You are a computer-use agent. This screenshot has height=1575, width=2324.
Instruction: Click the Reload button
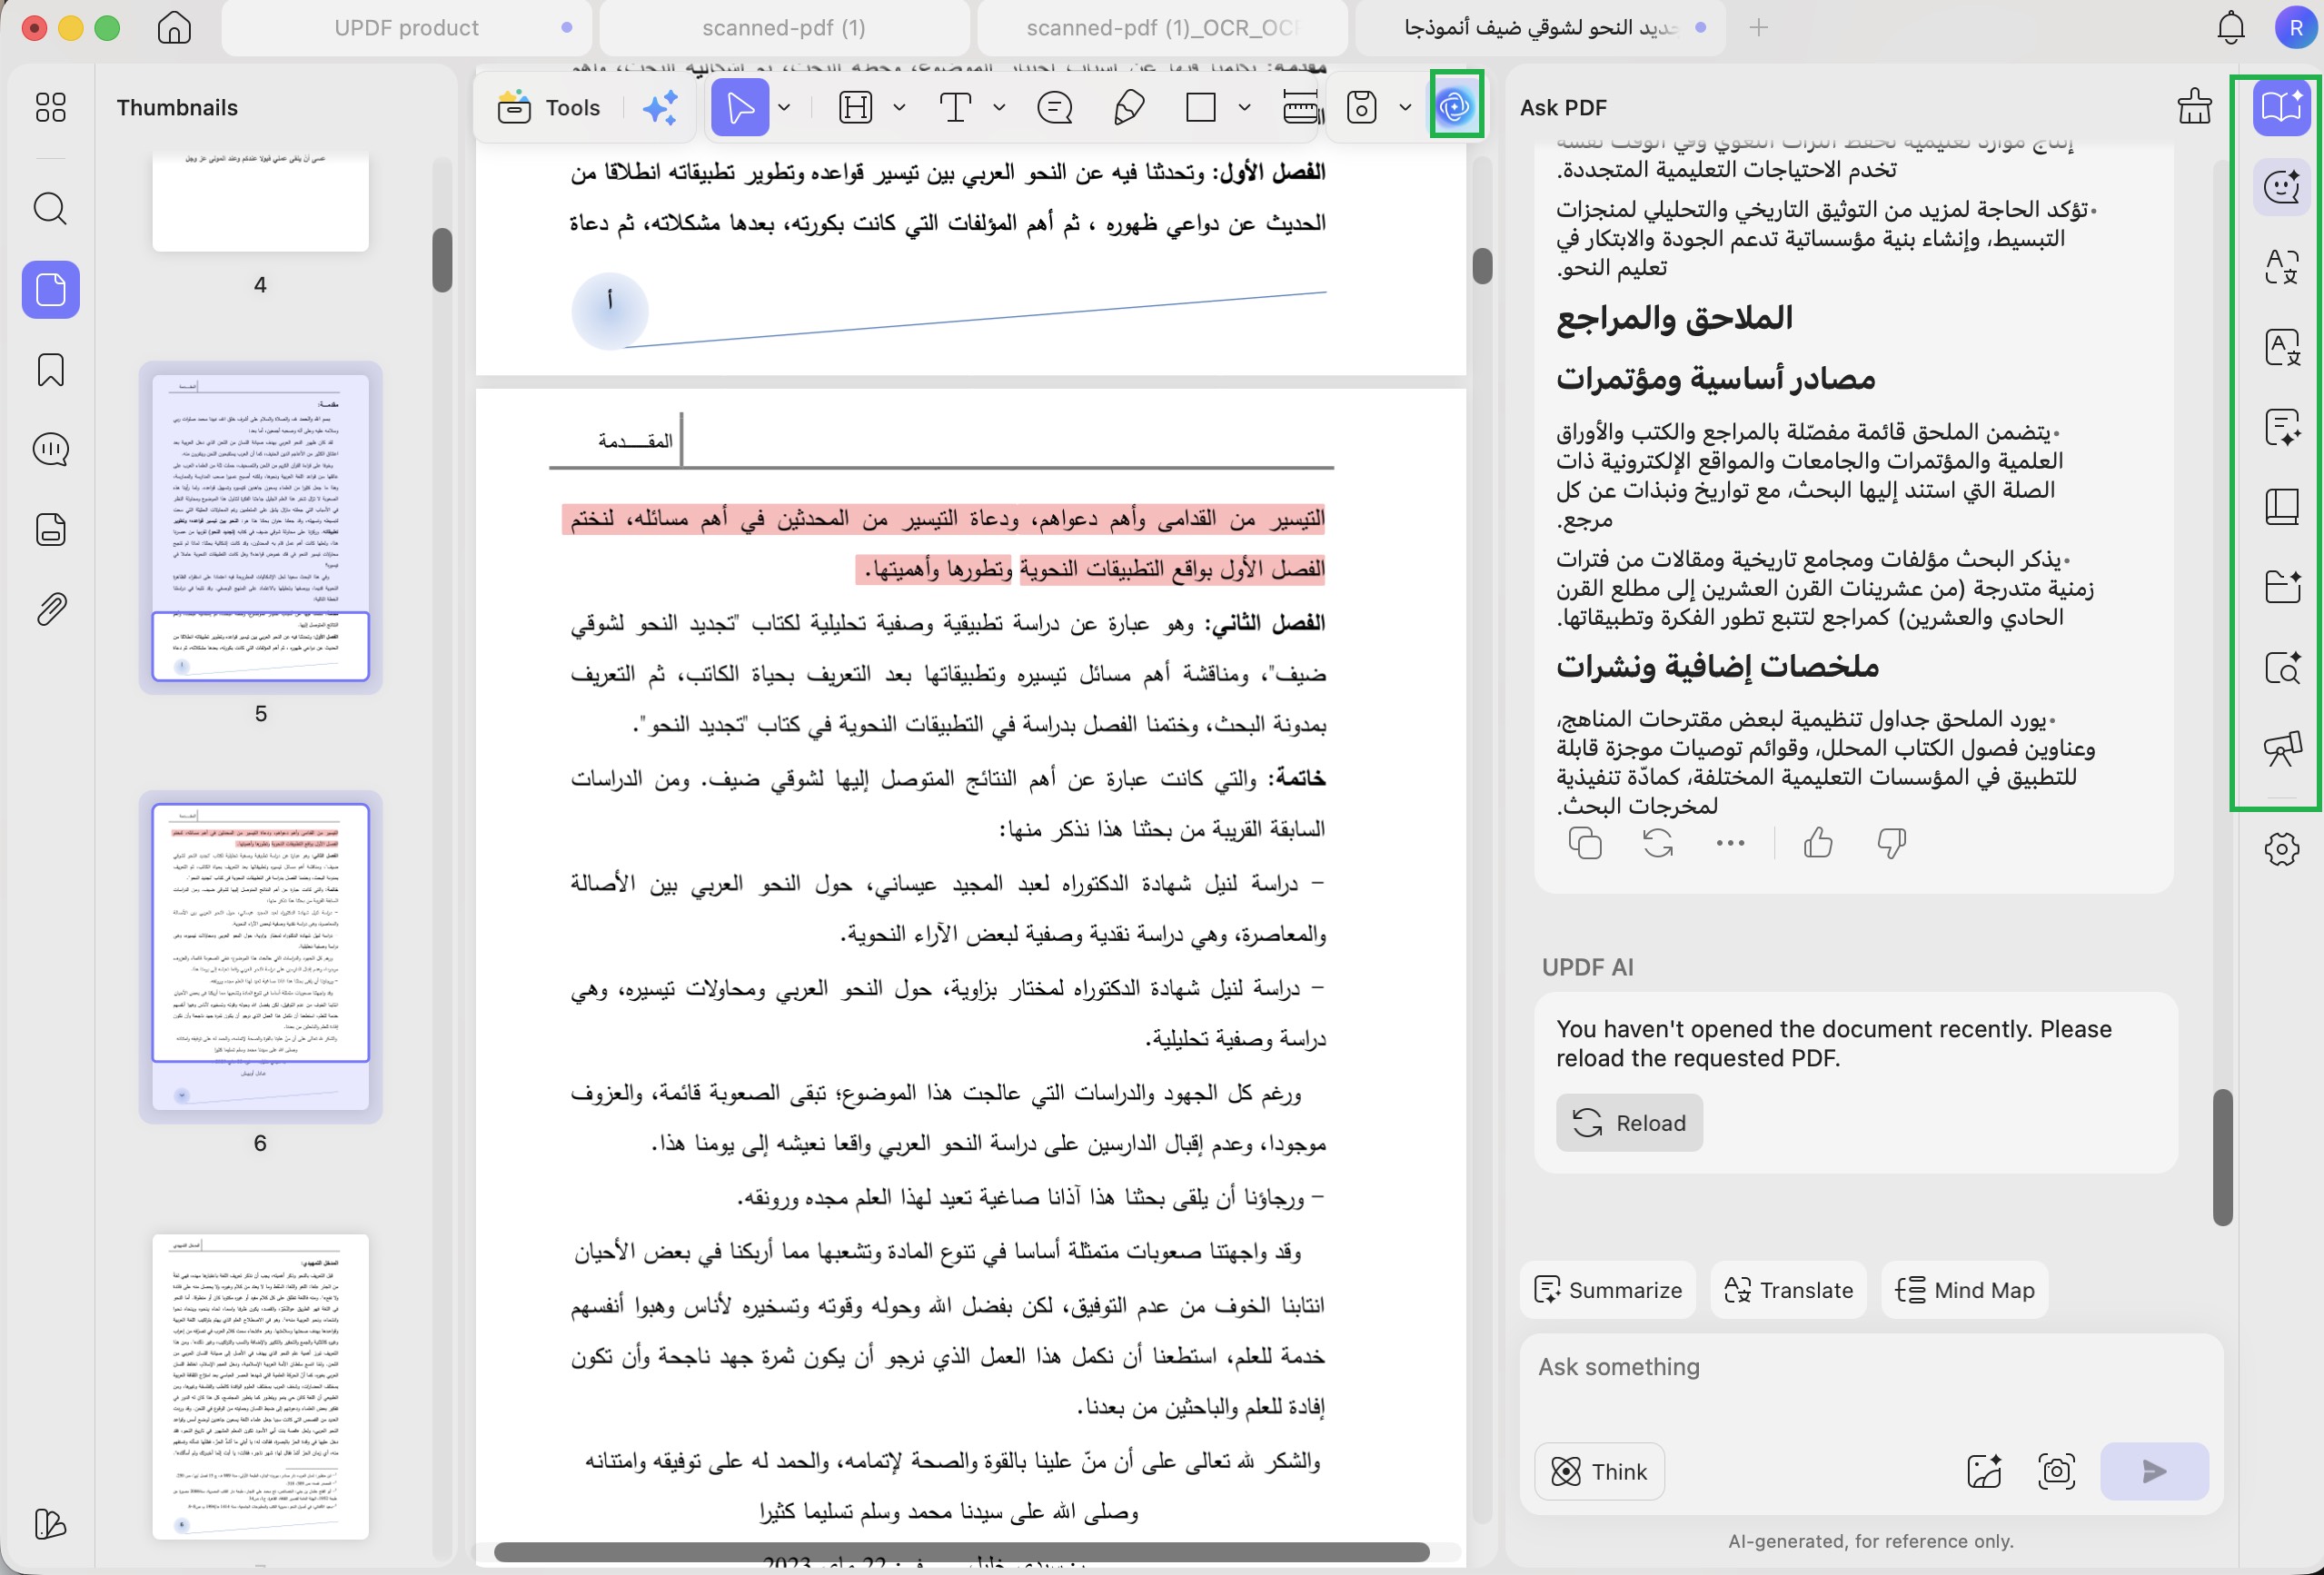click(1629, 1123)
